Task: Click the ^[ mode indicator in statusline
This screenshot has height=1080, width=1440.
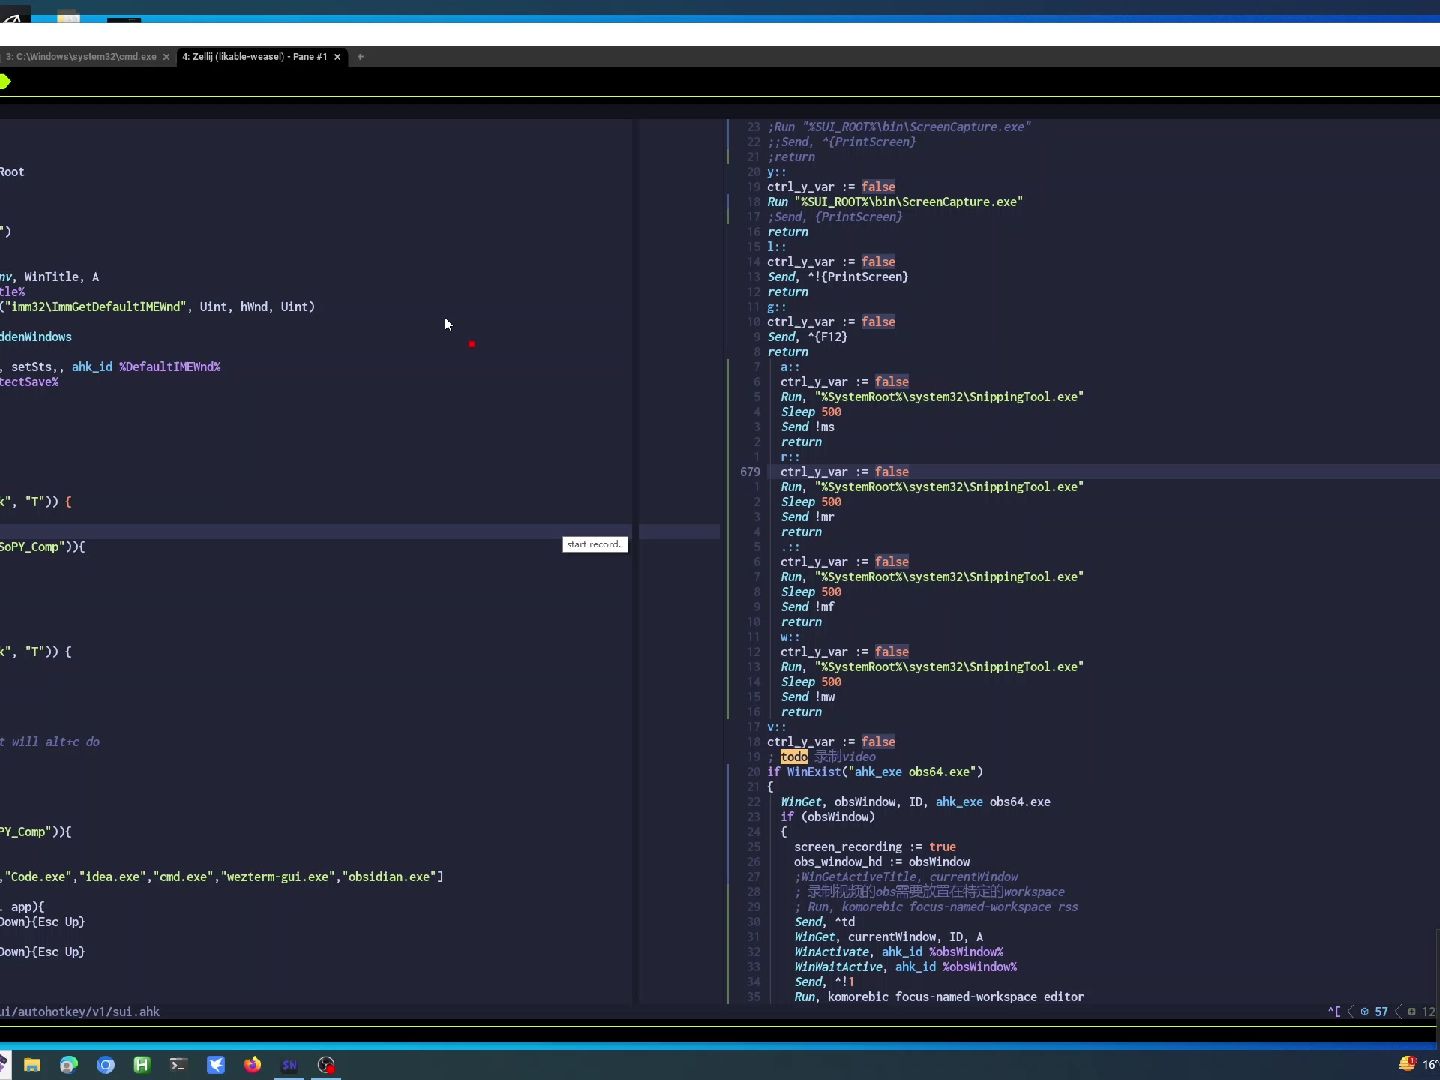Action: (1334, 1012)
